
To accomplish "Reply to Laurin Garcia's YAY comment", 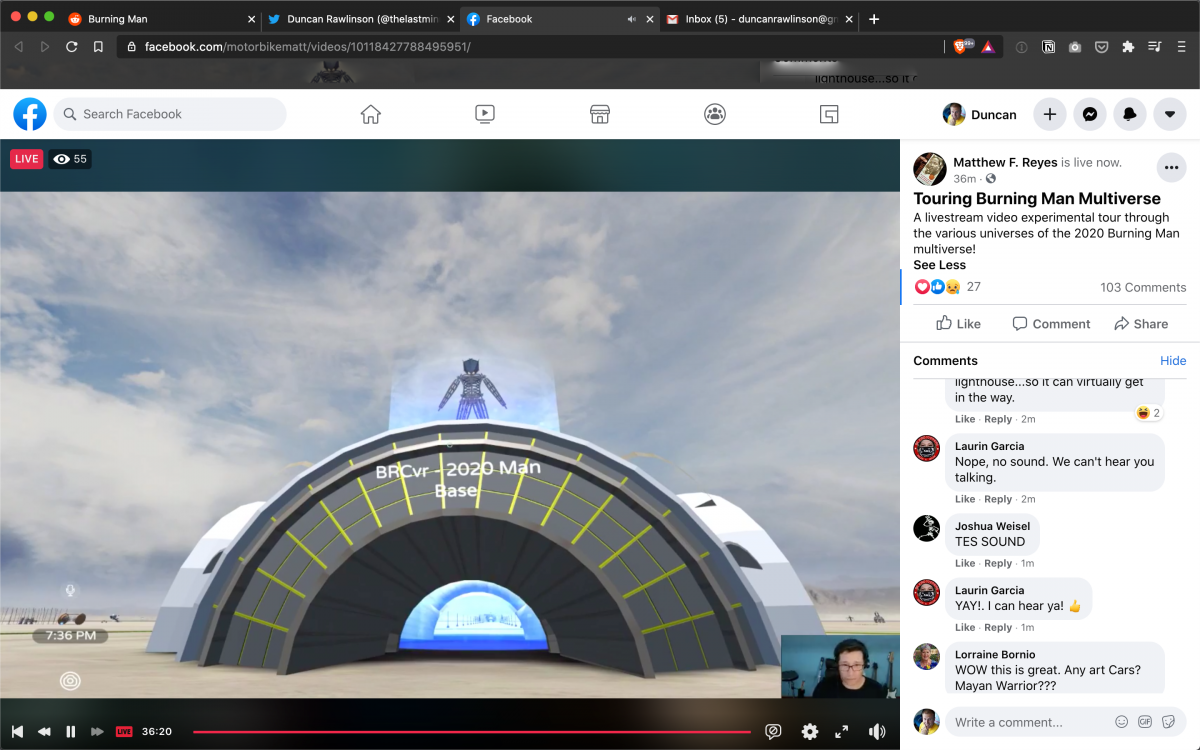I will [998, 627].
